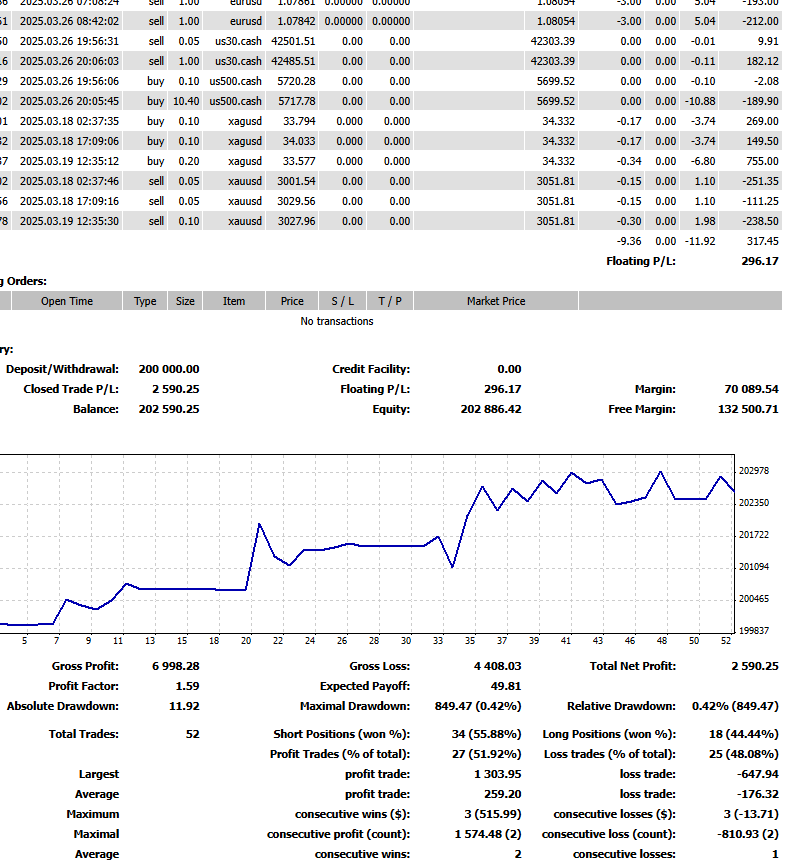Click the Item column header
The image size is (801, 862).
[x=234, y=301]
